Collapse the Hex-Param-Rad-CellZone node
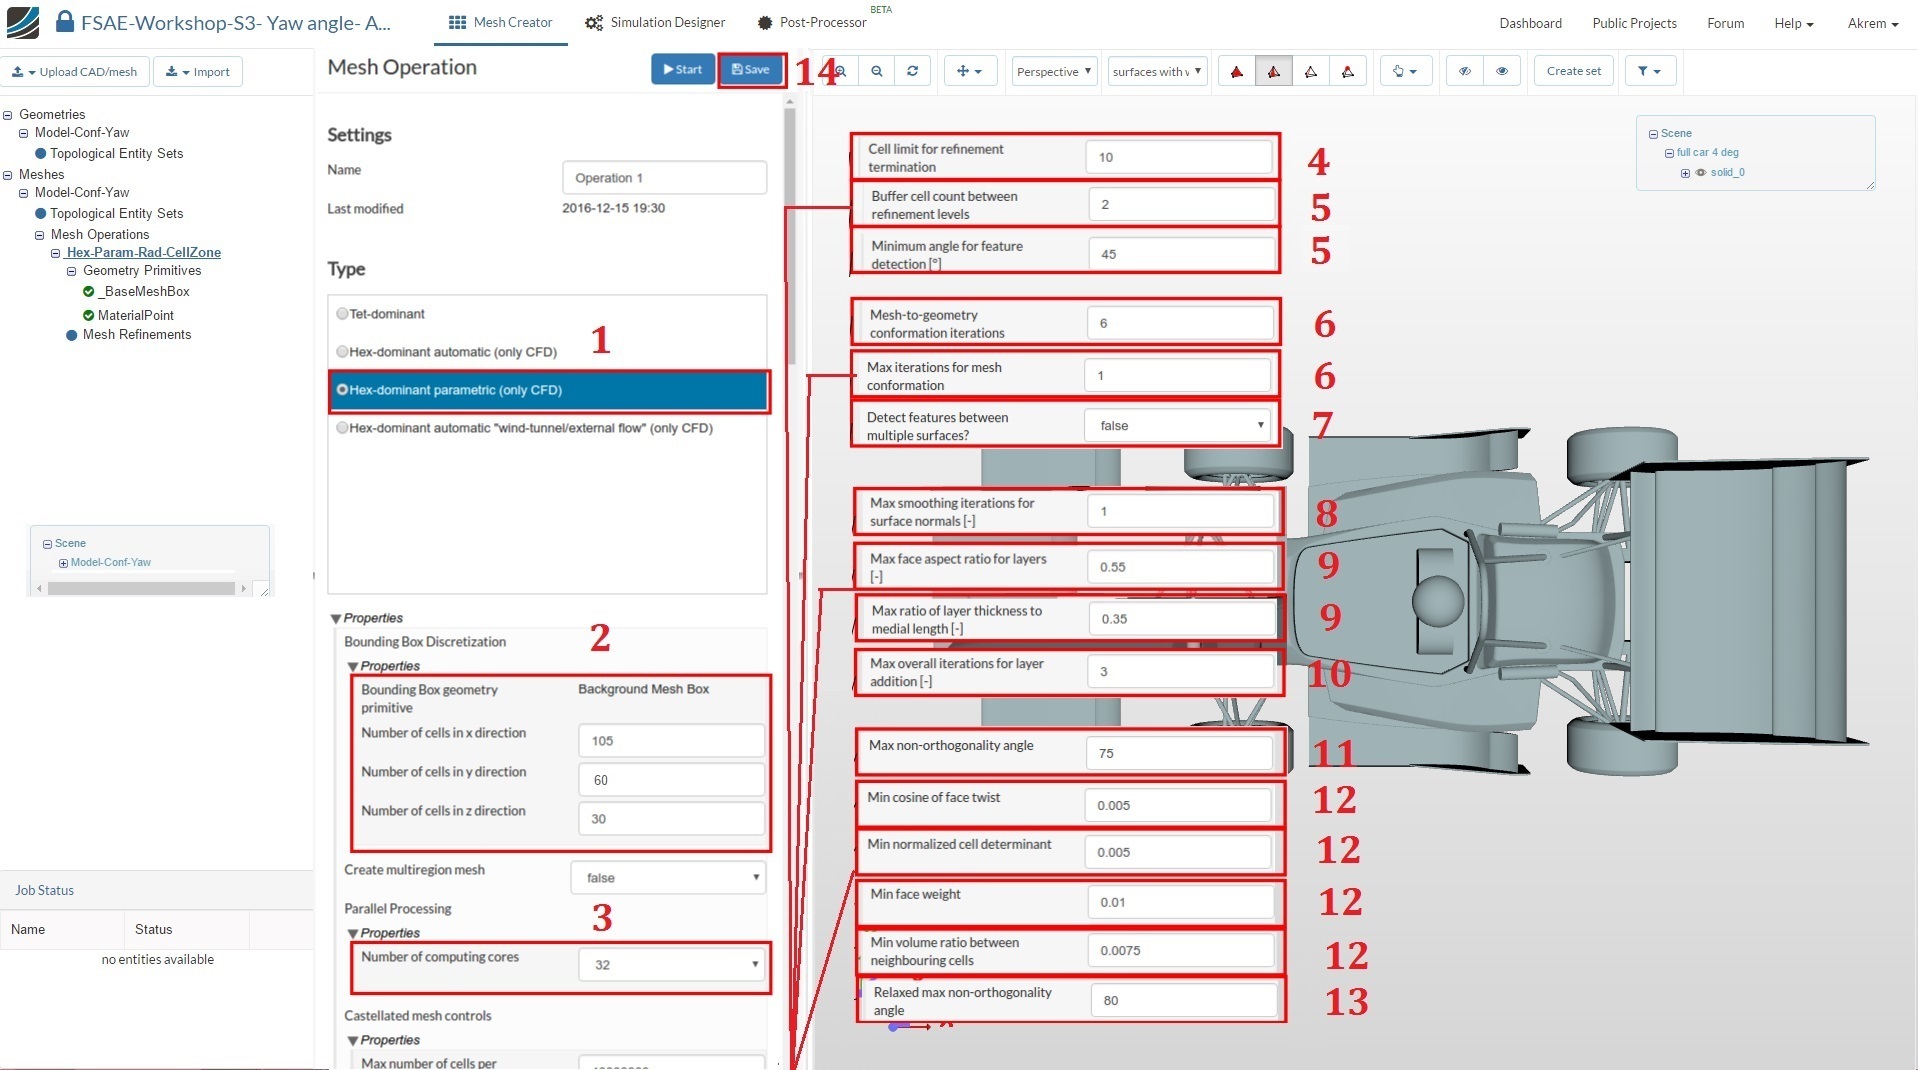The width and height of the screenshot is (1918, 1070). click(x=56, y=254)
